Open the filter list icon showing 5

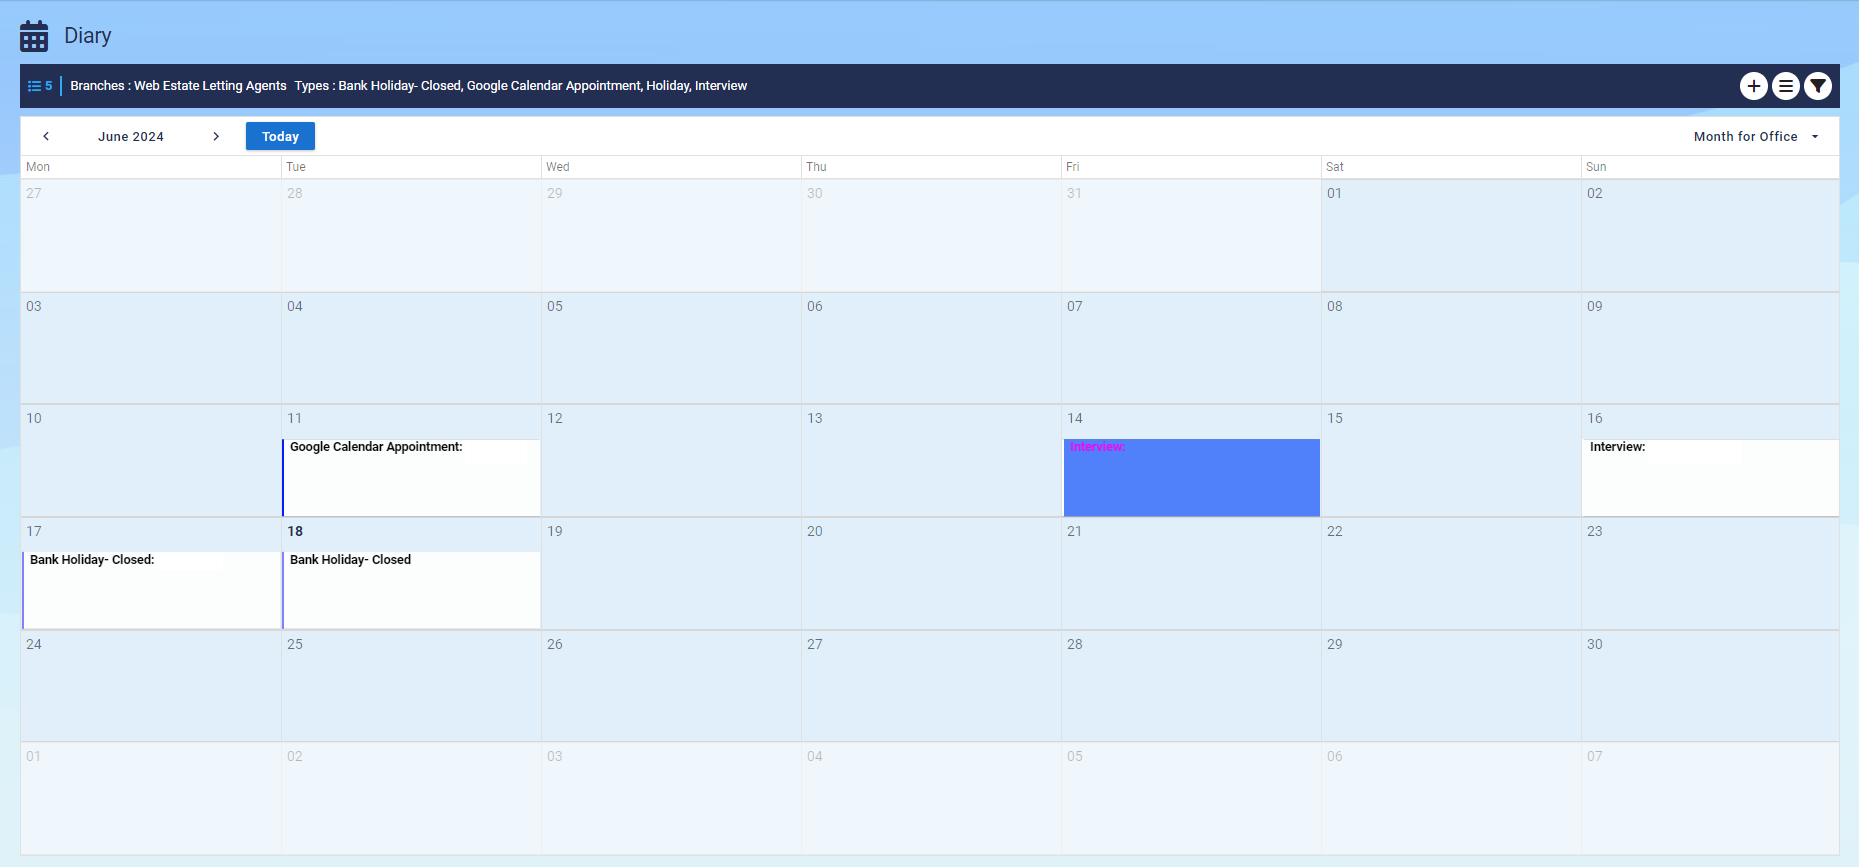tap(40, 86)
